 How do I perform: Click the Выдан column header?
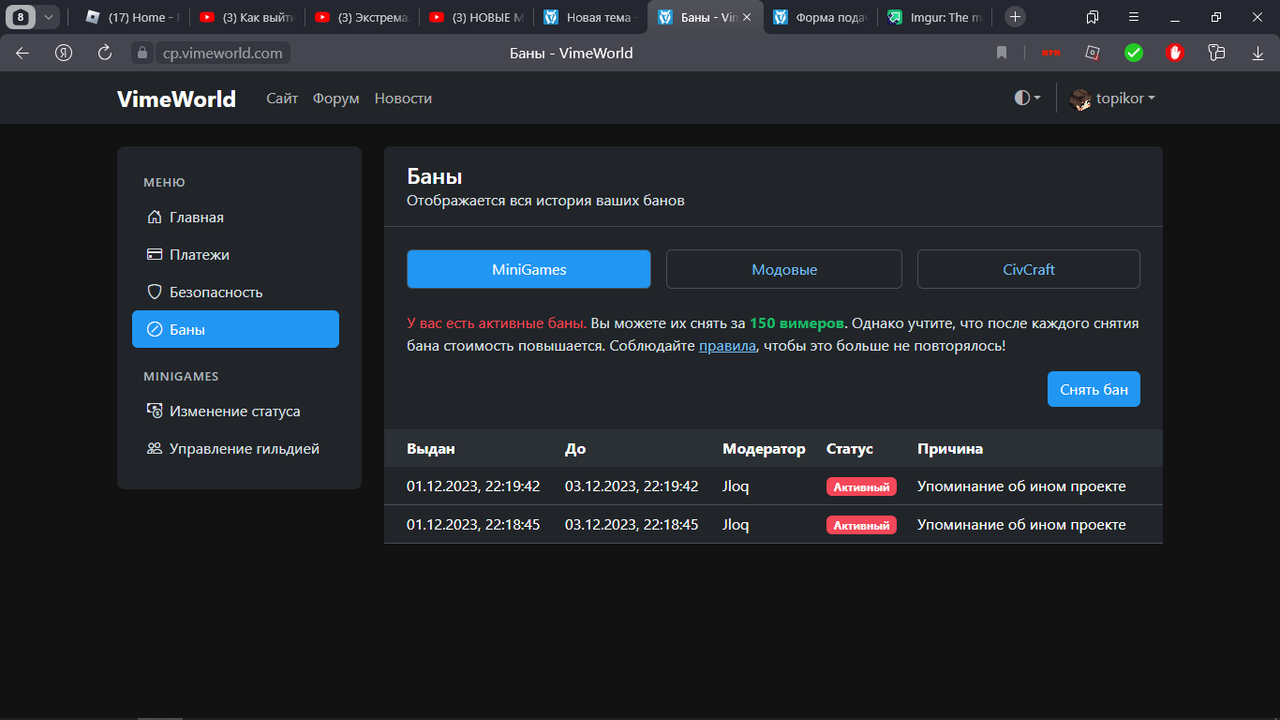431,449
